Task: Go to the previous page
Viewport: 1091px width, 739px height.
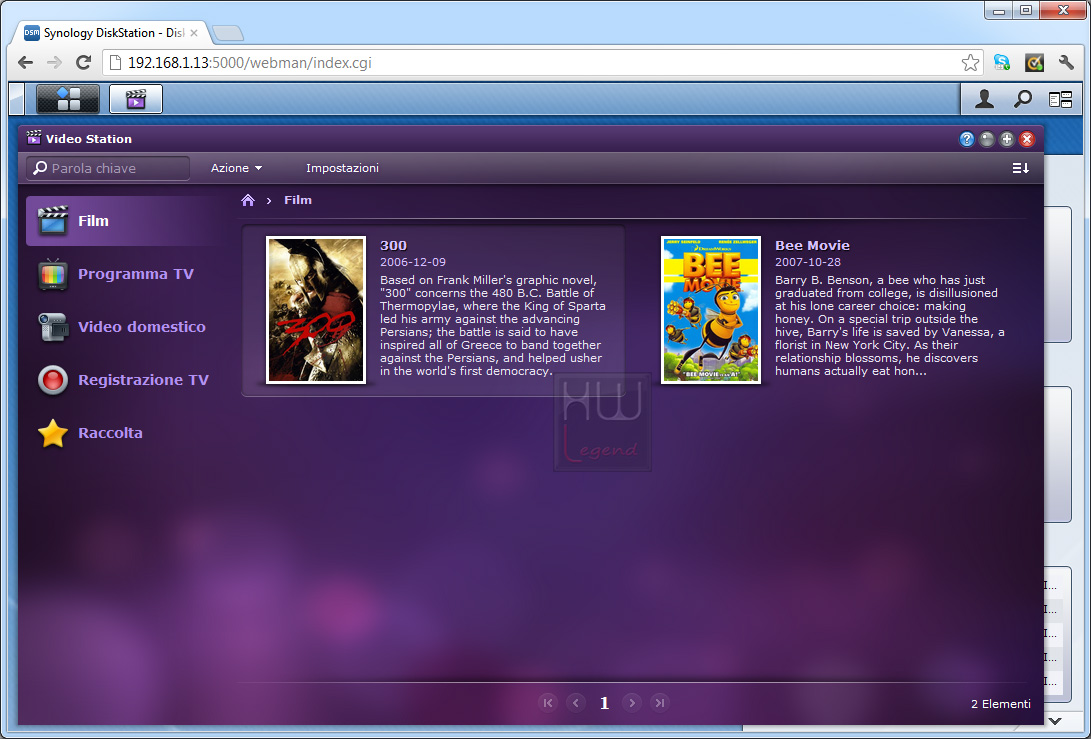Action: click(575, 703)
